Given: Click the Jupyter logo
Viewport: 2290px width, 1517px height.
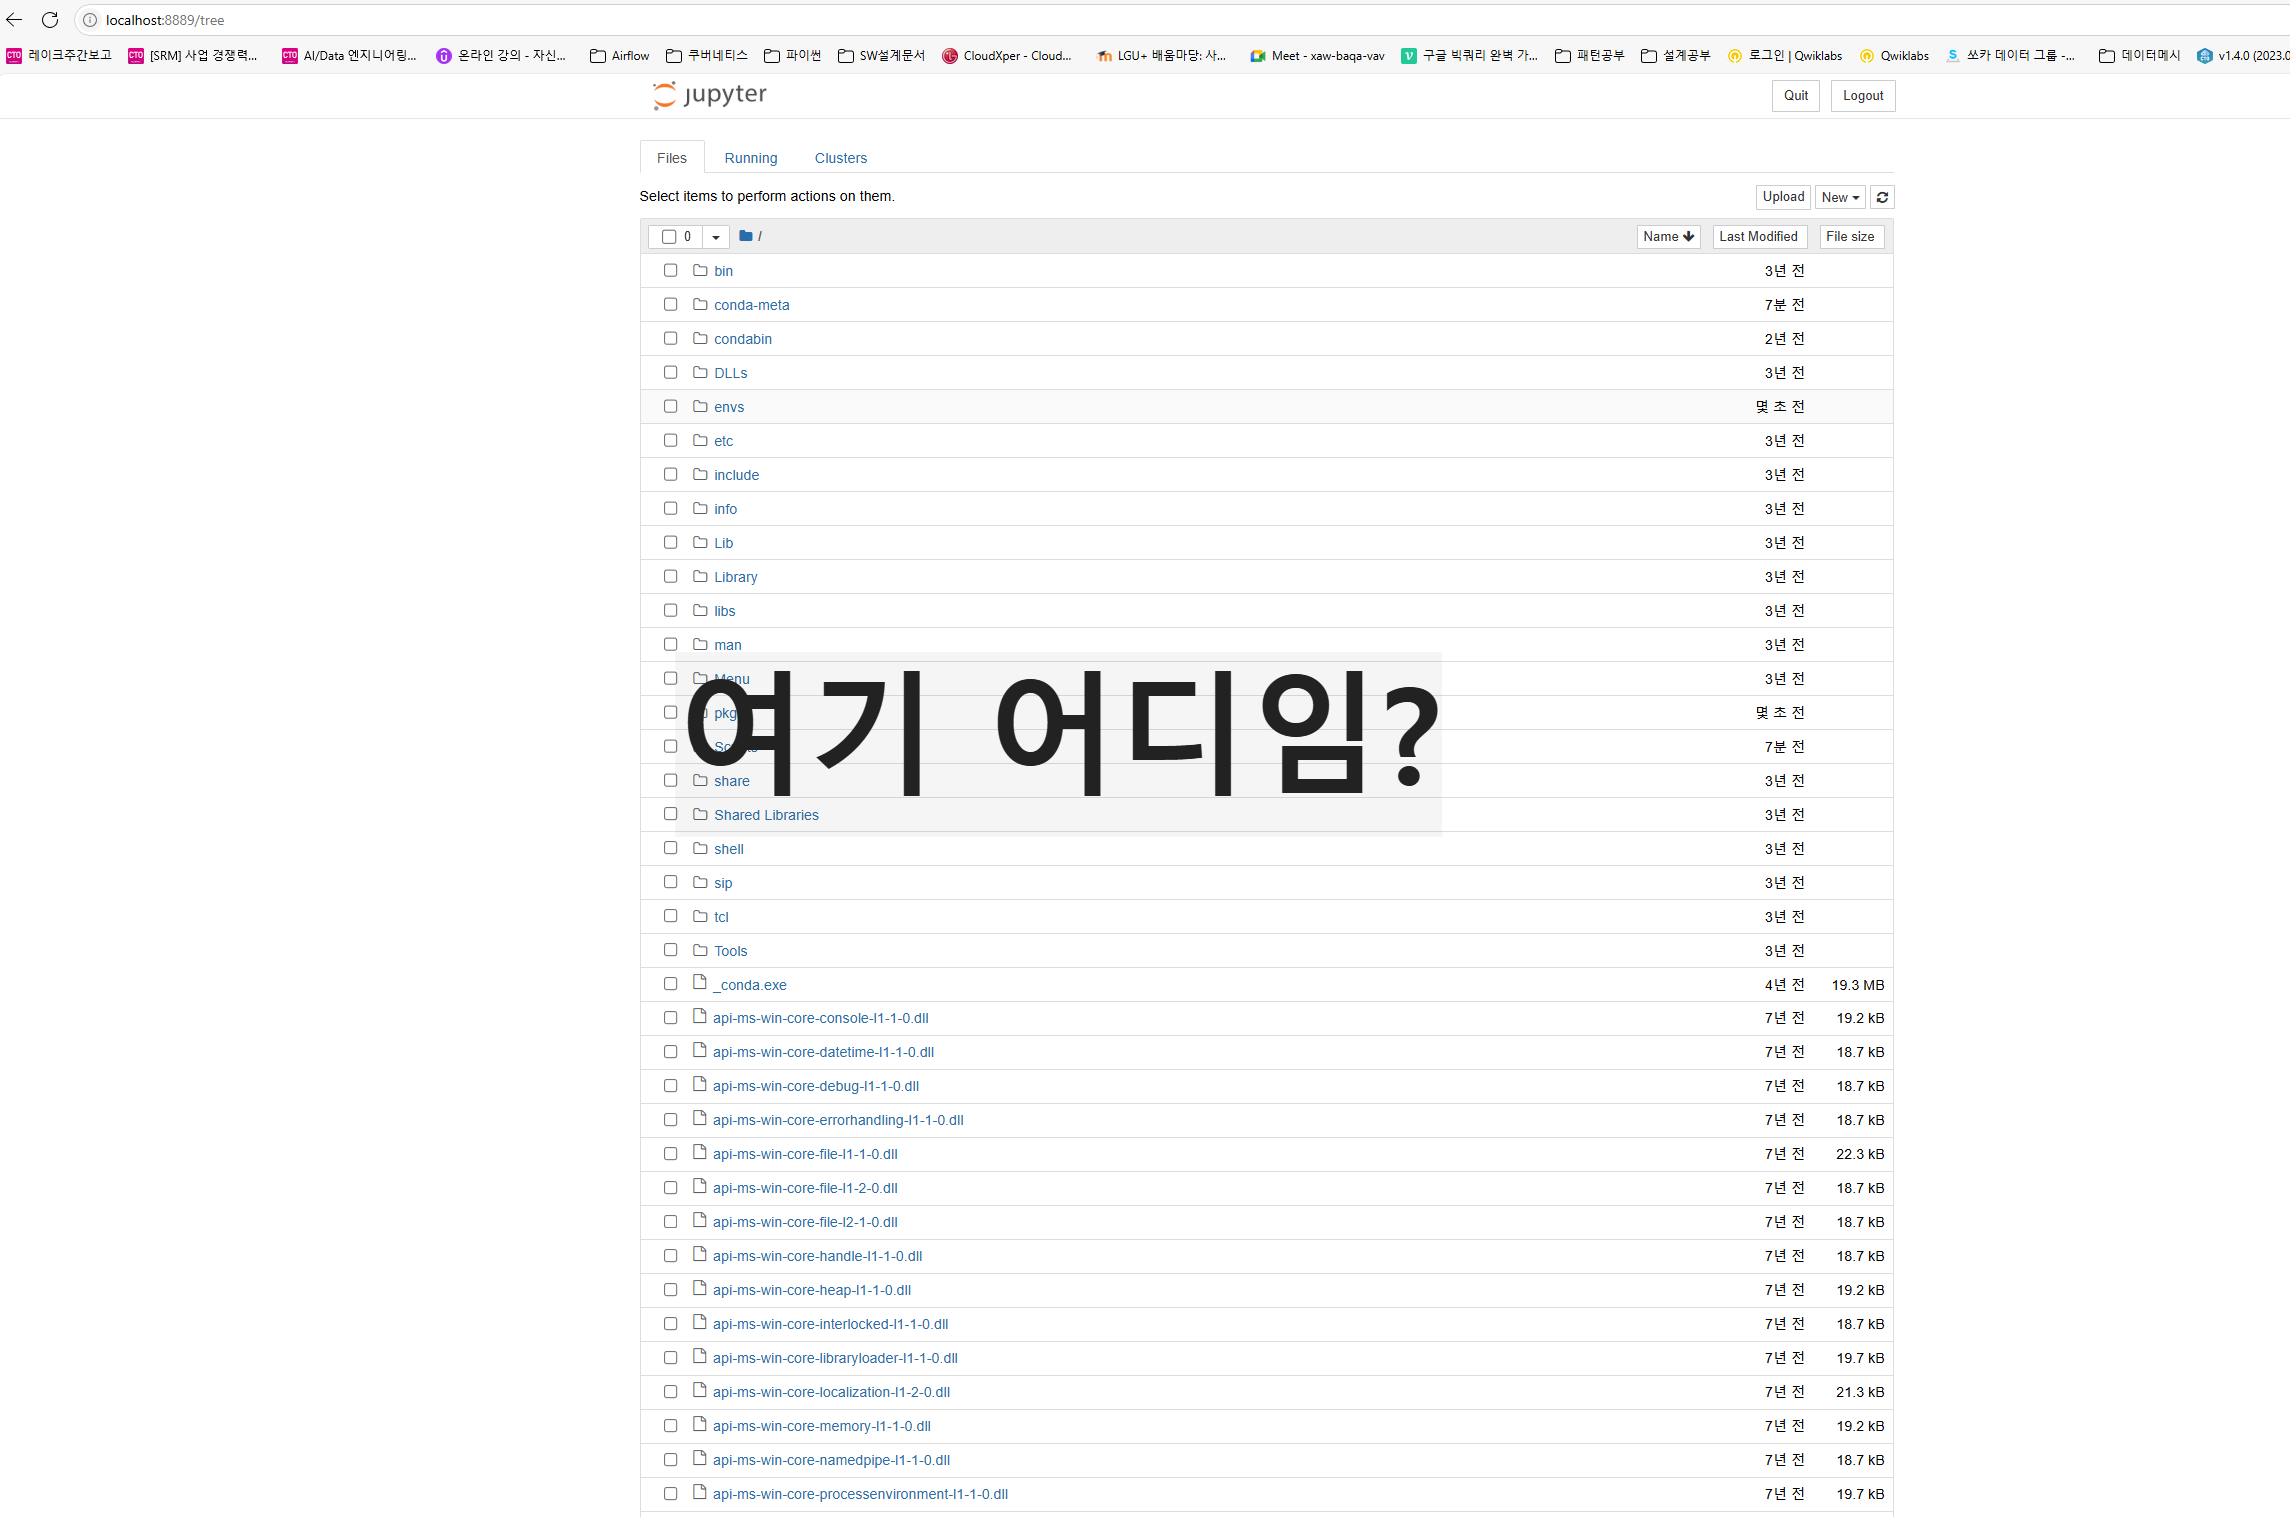Looking at the screenshot, I should click(x=709, y=95).
